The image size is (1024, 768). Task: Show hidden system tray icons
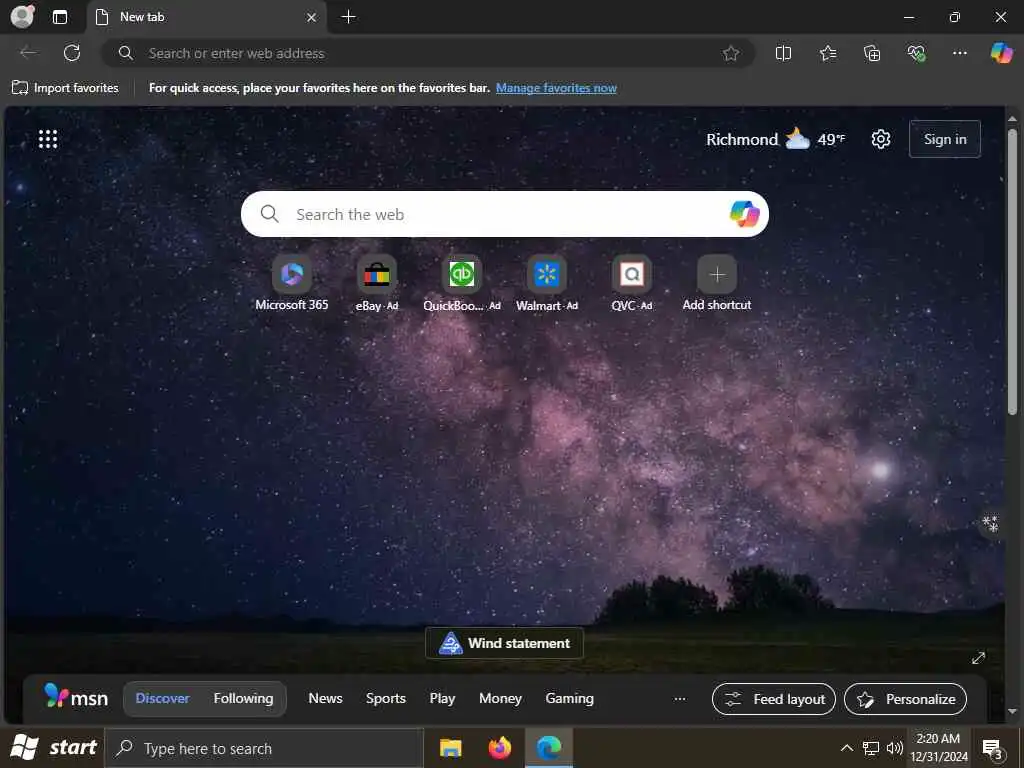(846, 748)
